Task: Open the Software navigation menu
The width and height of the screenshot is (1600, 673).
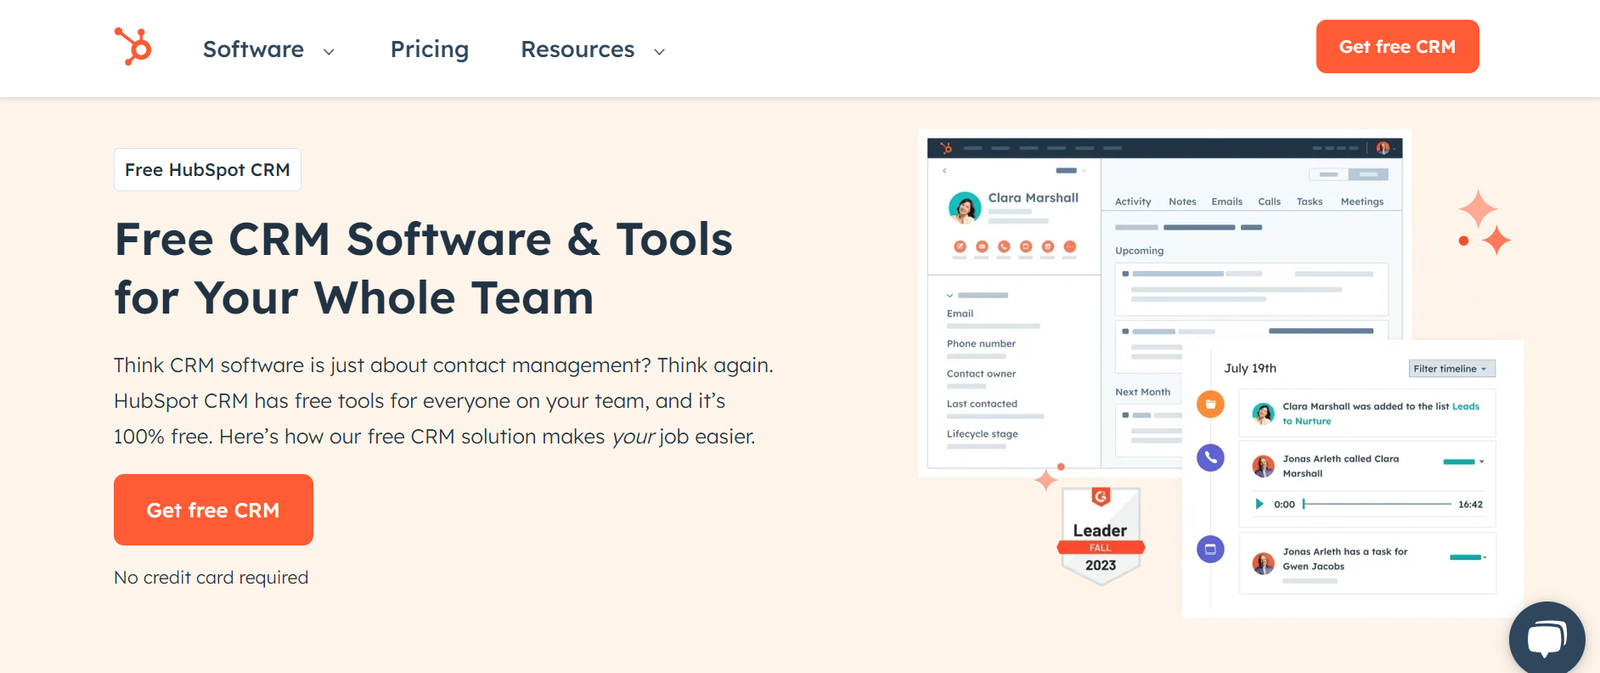Action: [x=253, y=49]
